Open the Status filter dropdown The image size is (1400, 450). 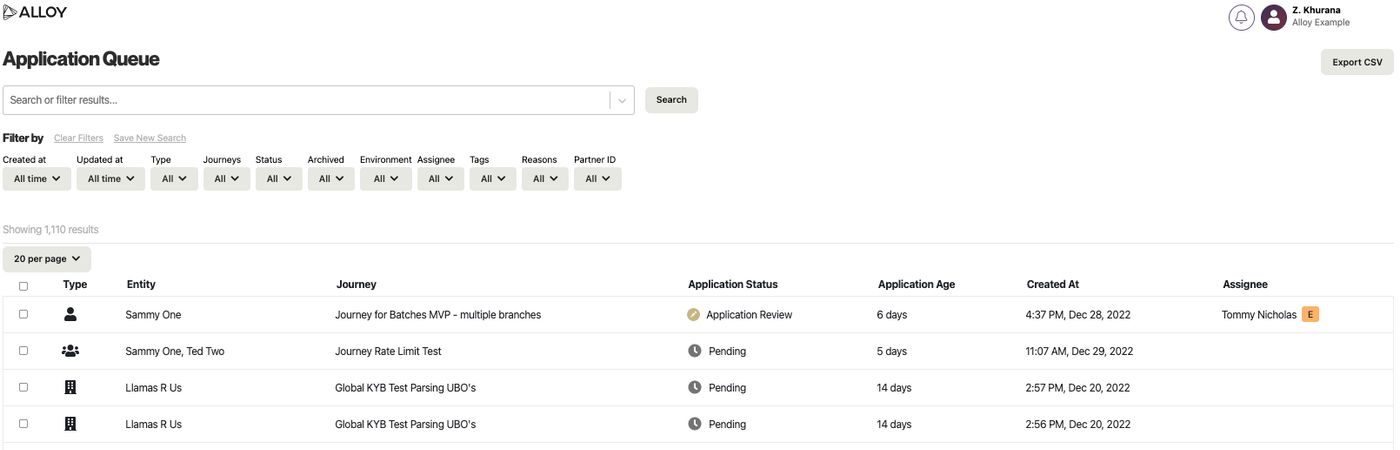(x=278, y=179)
